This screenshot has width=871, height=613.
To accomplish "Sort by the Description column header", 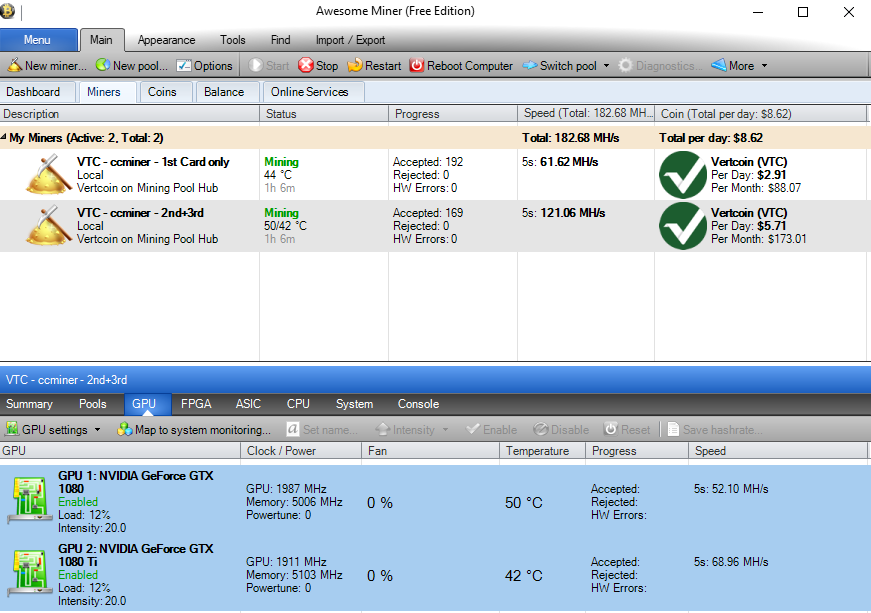I will (129, 114).
